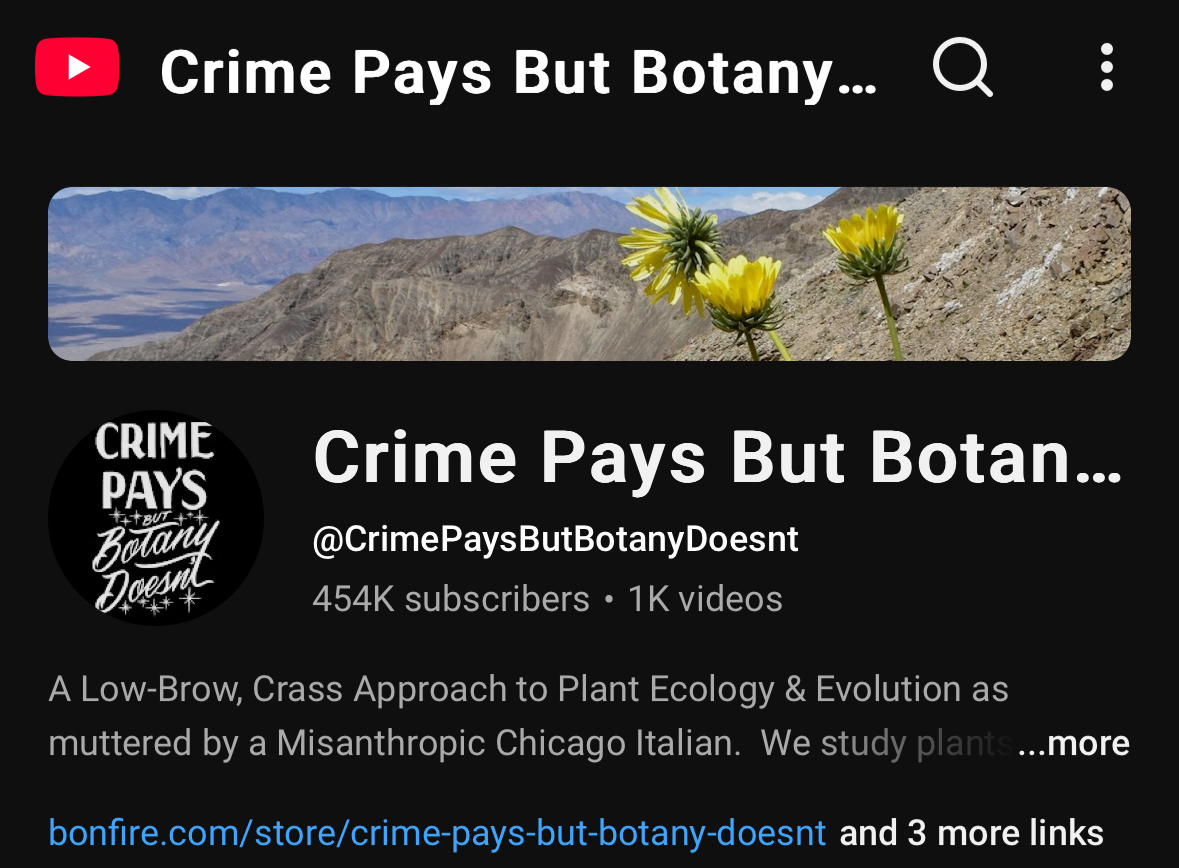
Task: Open the bonfire.com store link
Action: pos(437,833)
